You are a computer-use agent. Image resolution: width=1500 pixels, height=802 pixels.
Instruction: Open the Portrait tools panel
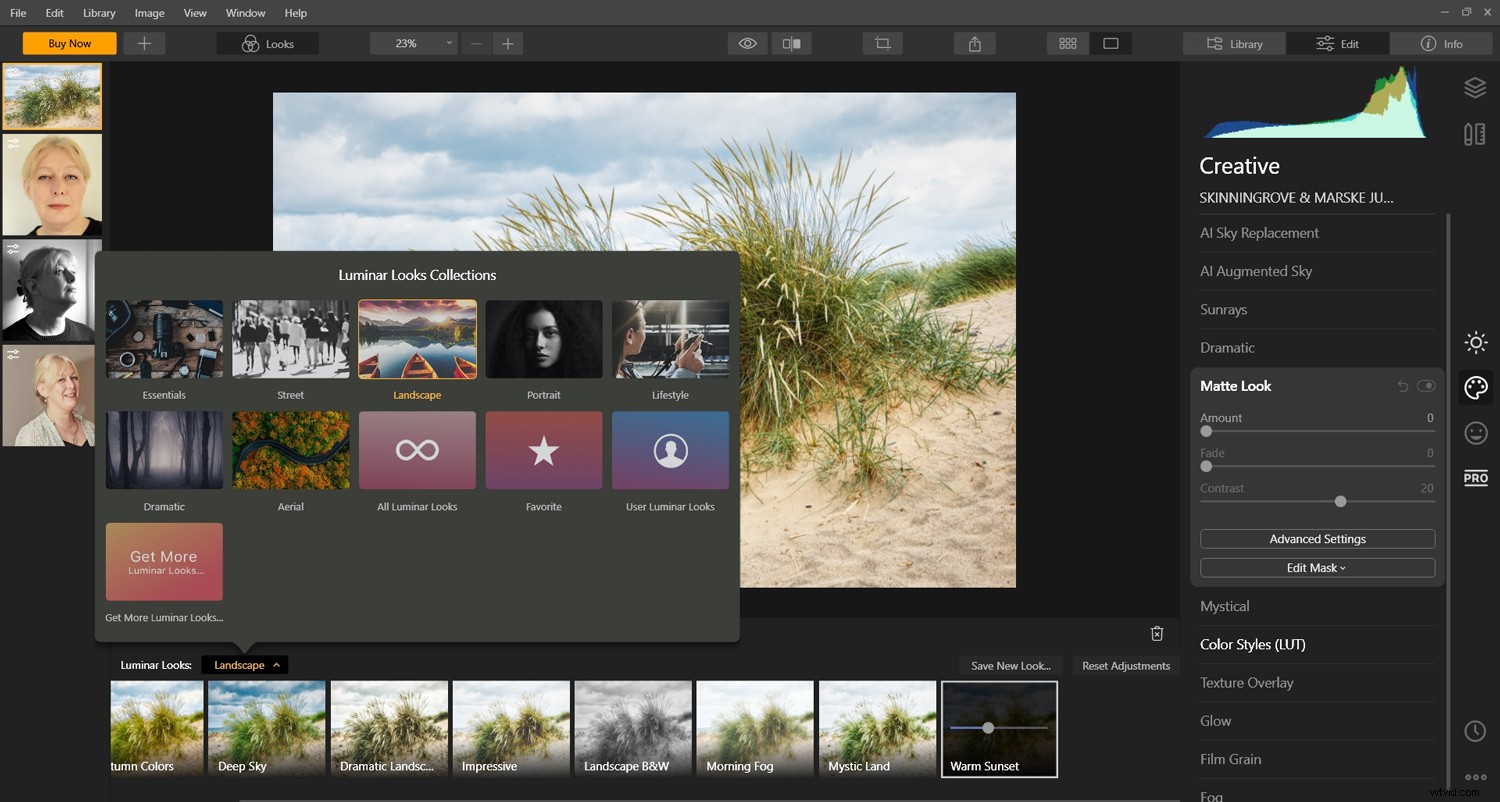[1475, 432]
